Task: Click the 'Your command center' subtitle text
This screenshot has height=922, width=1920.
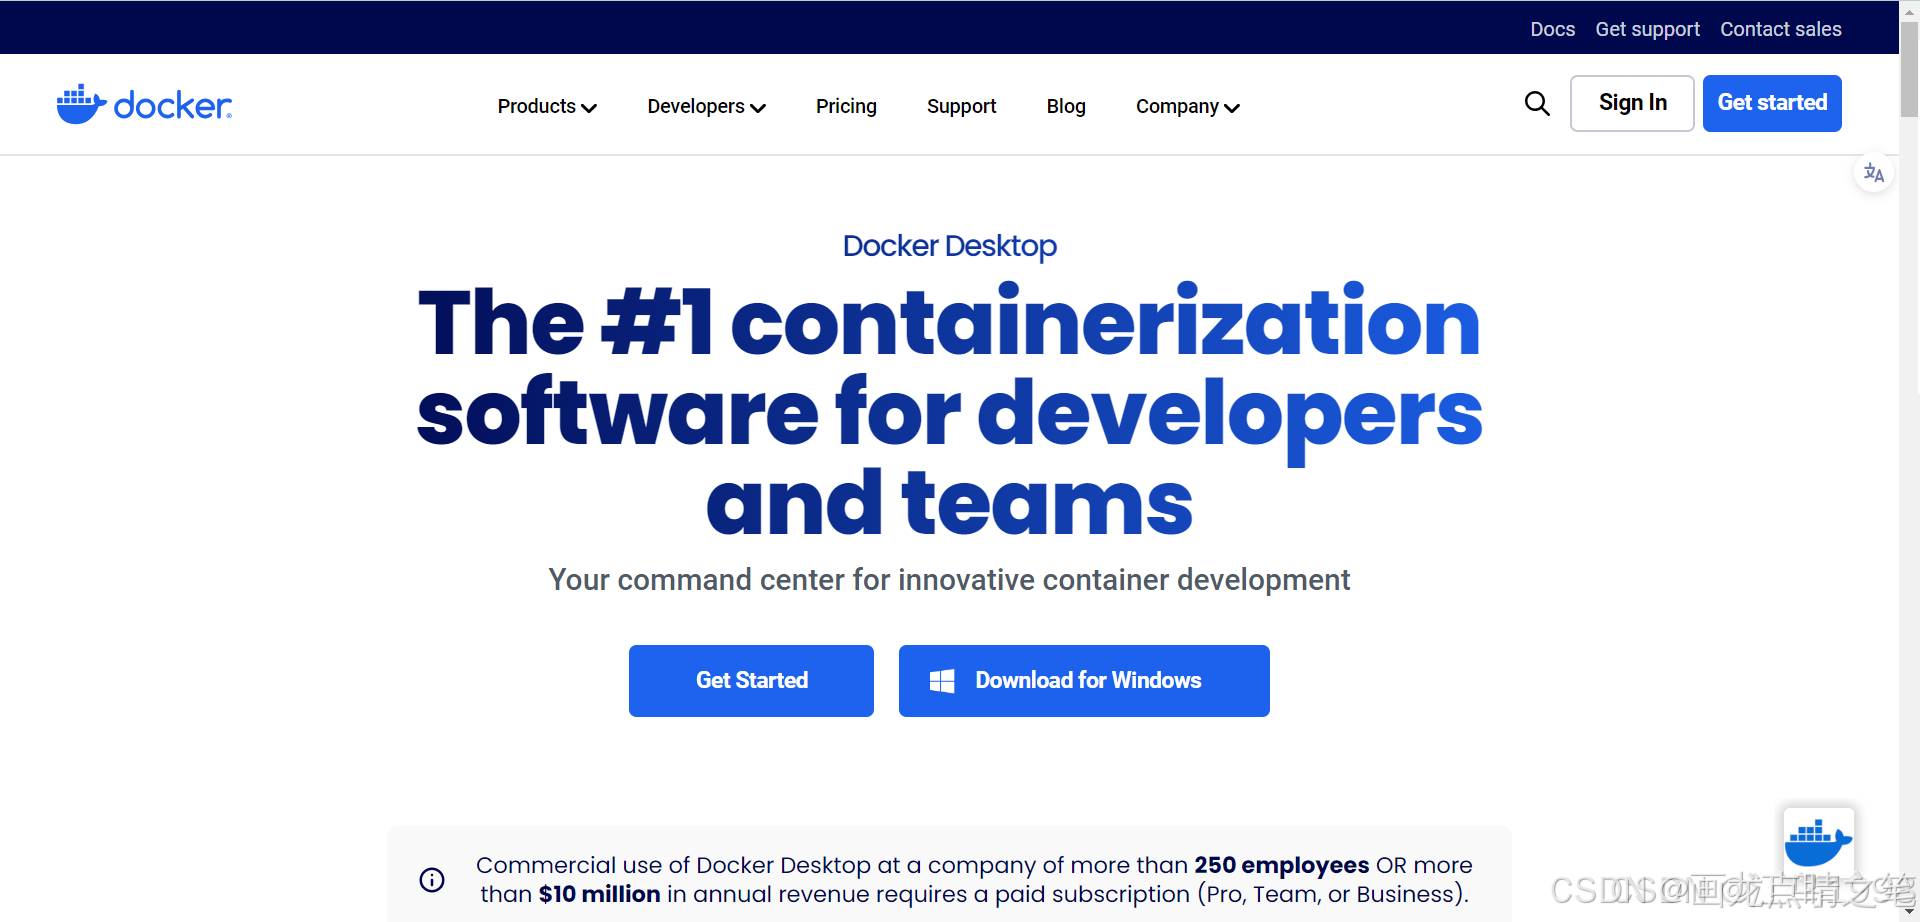Action: coord(949,580)
